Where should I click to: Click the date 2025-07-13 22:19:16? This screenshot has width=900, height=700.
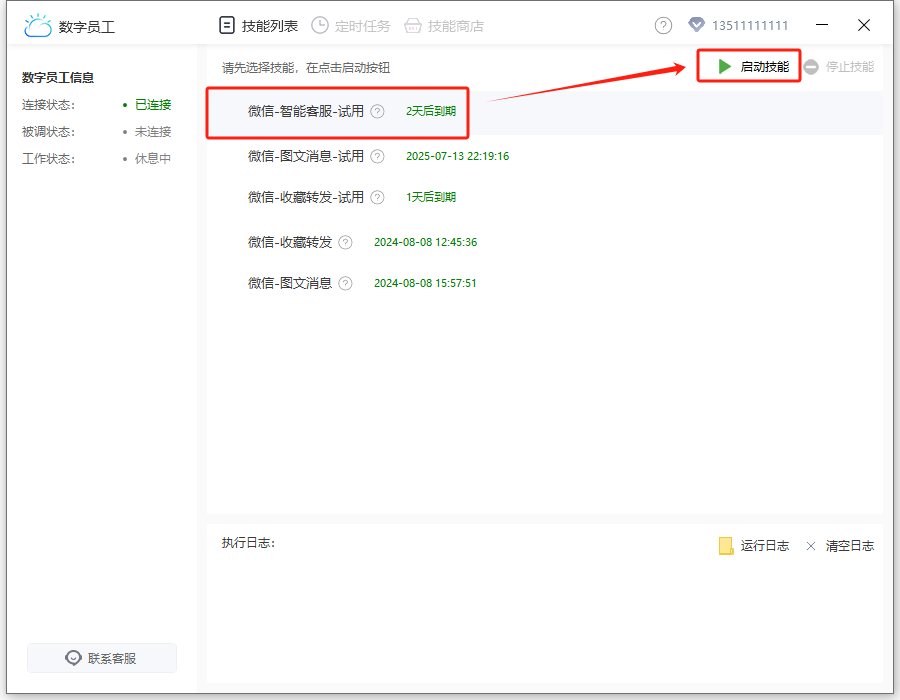tap(457, 156)
